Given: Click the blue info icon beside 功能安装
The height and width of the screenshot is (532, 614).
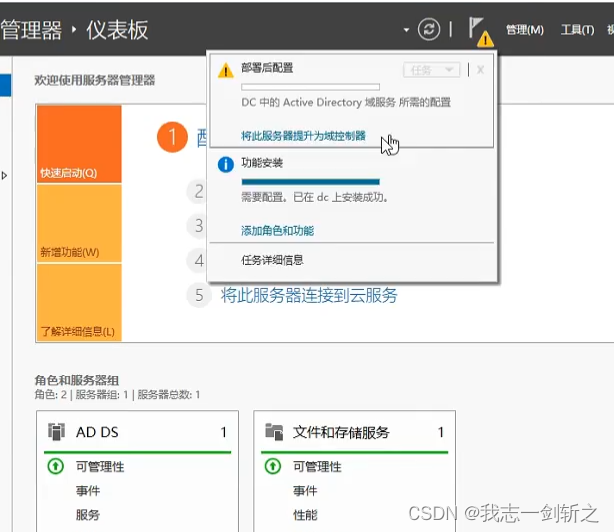Looking at the screenshot, I should tap(226, 164).
